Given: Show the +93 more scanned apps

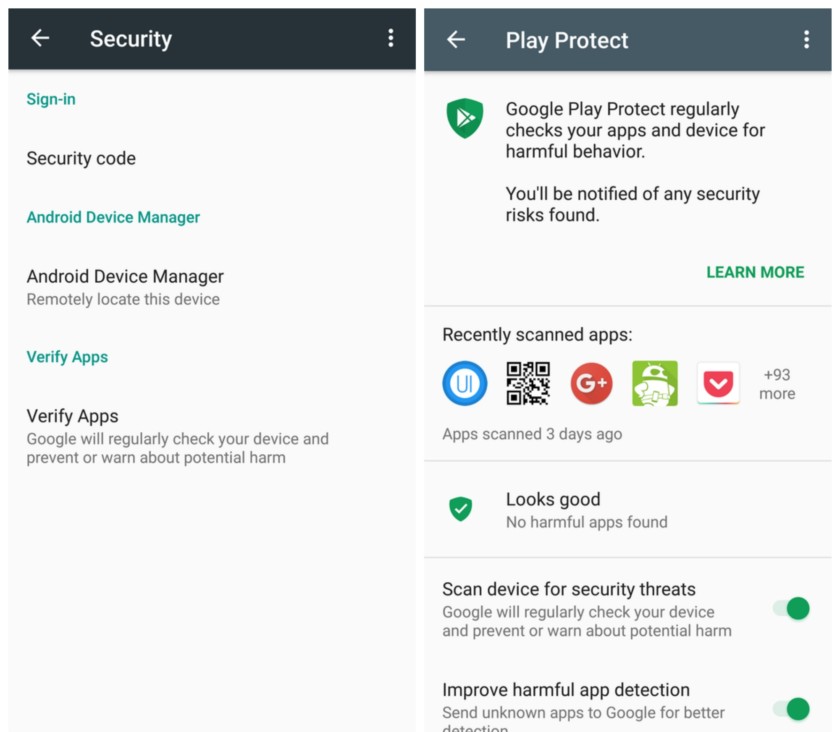Looking at the screenshot, I should pos(777,384).
